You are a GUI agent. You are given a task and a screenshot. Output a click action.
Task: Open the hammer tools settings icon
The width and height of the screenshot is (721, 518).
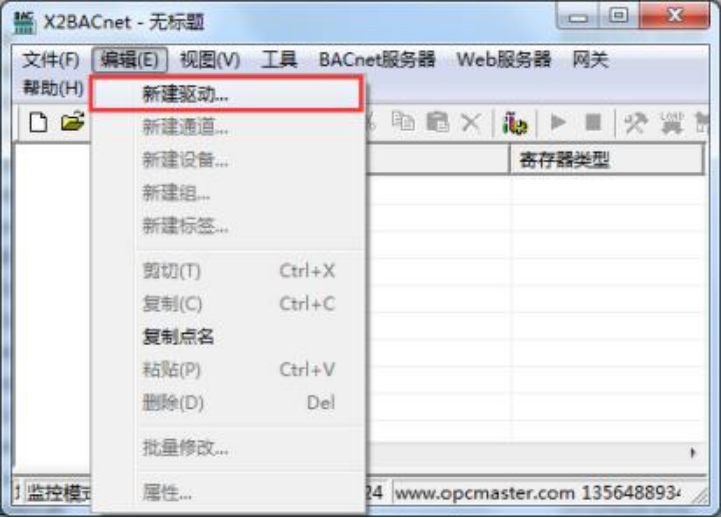[635, 123]
